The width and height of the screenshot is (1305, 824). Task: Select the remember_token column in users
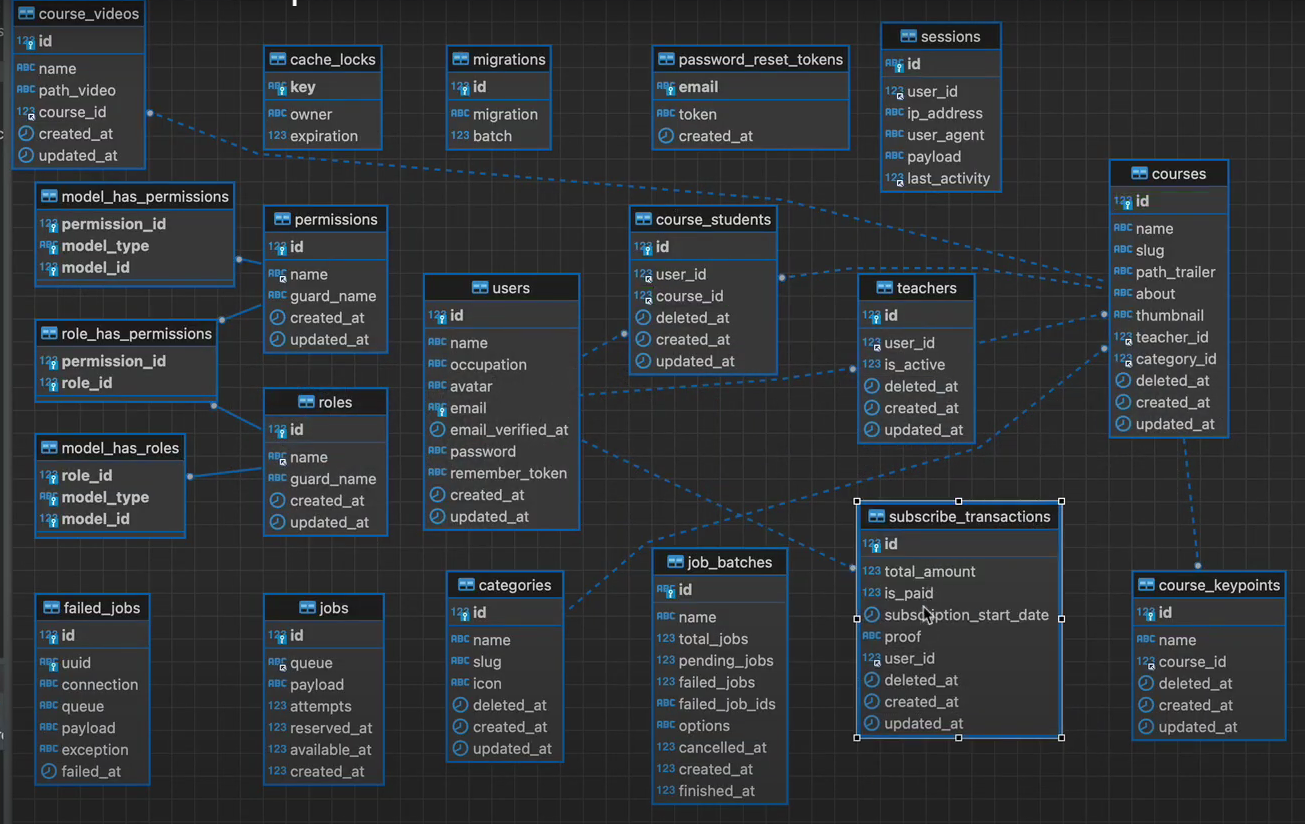coord(508,474)
